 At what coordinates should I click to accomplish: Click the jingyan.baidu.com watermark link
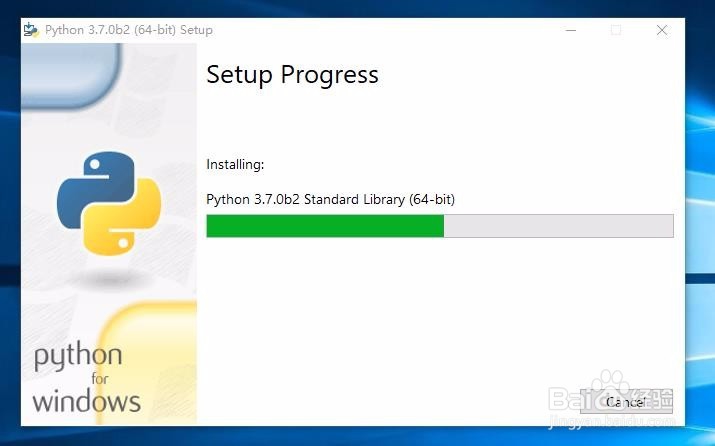click(612, 421)
